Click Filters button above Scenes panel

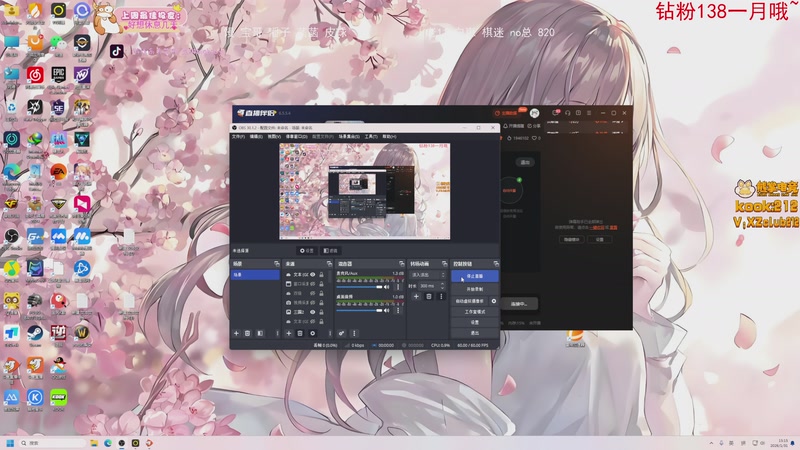pos(331,251)
